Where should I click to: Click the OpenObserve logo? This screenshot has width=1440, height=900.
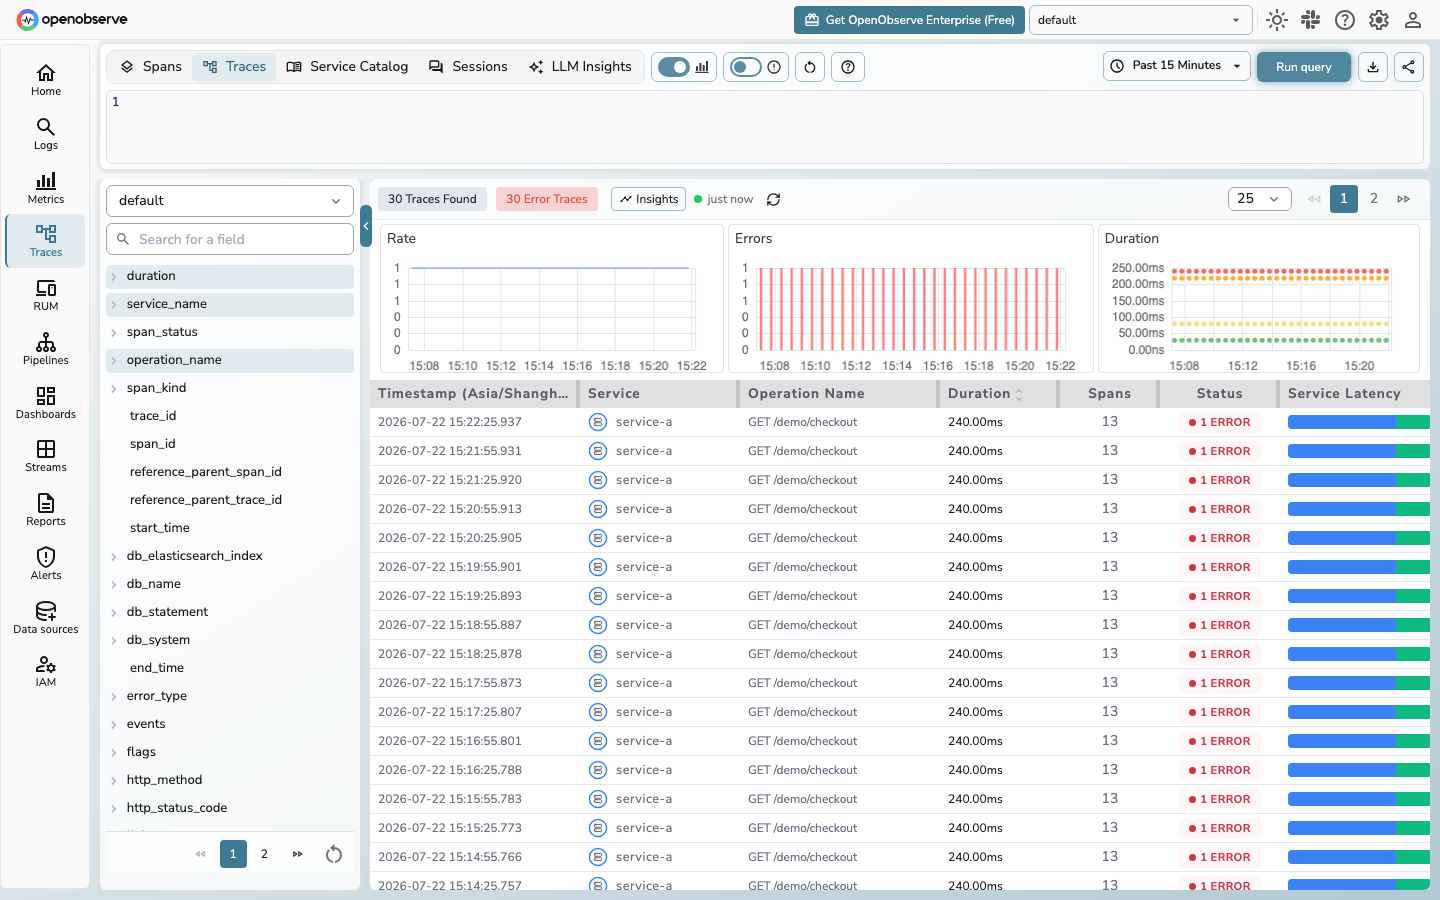click(x=71, y=19)
